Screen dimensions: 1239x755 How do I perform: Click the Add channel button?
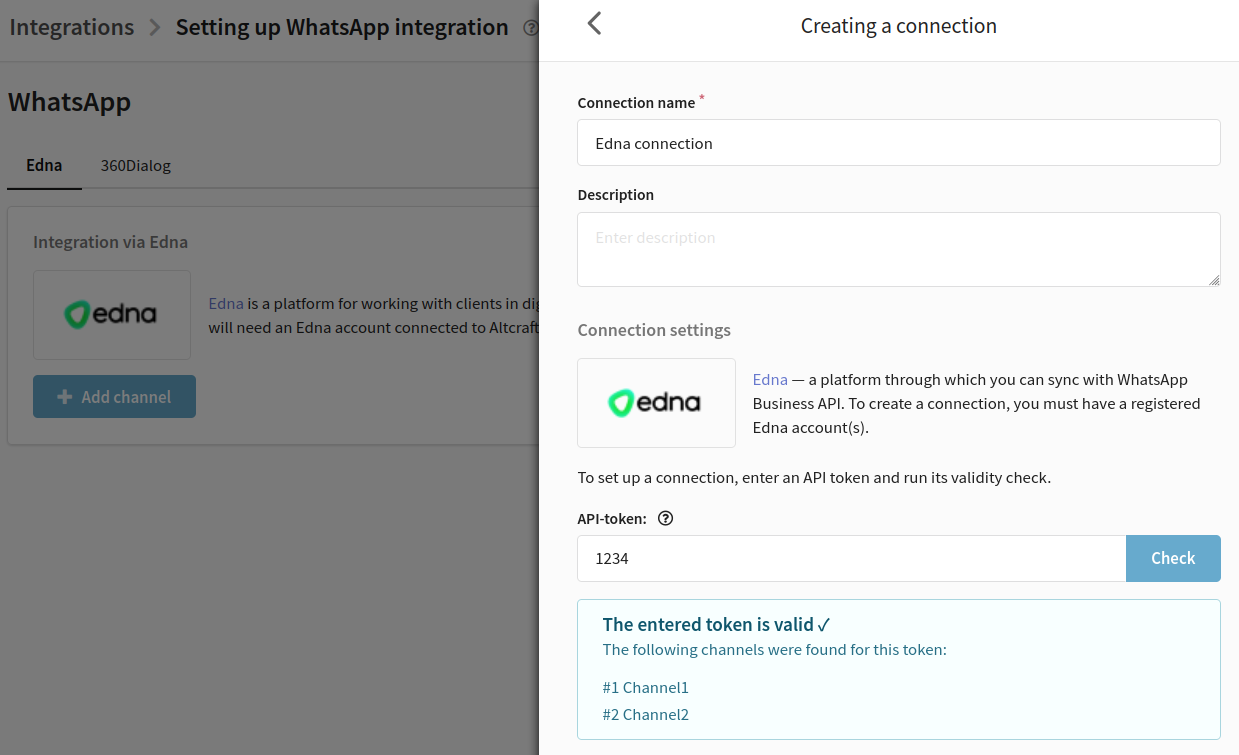114,397
